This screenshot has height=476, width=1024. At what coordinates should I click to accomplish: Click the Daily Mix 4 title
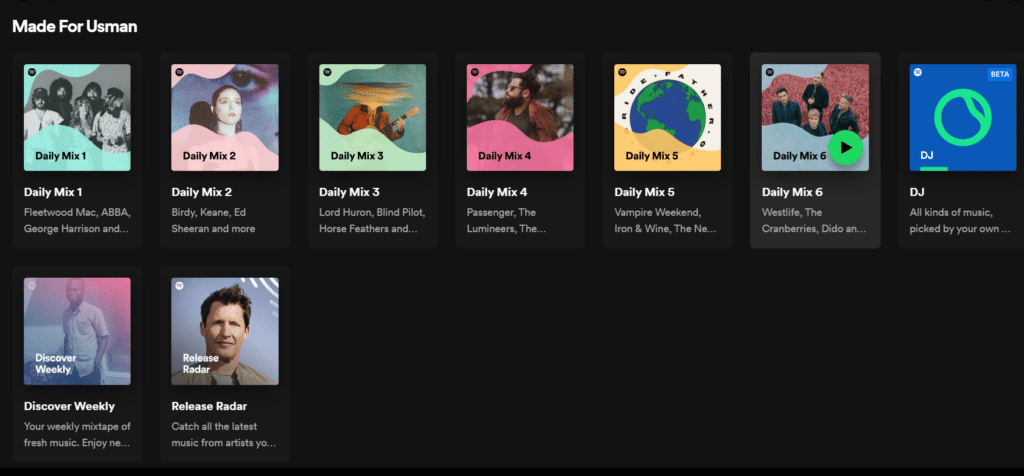(497, 193)
